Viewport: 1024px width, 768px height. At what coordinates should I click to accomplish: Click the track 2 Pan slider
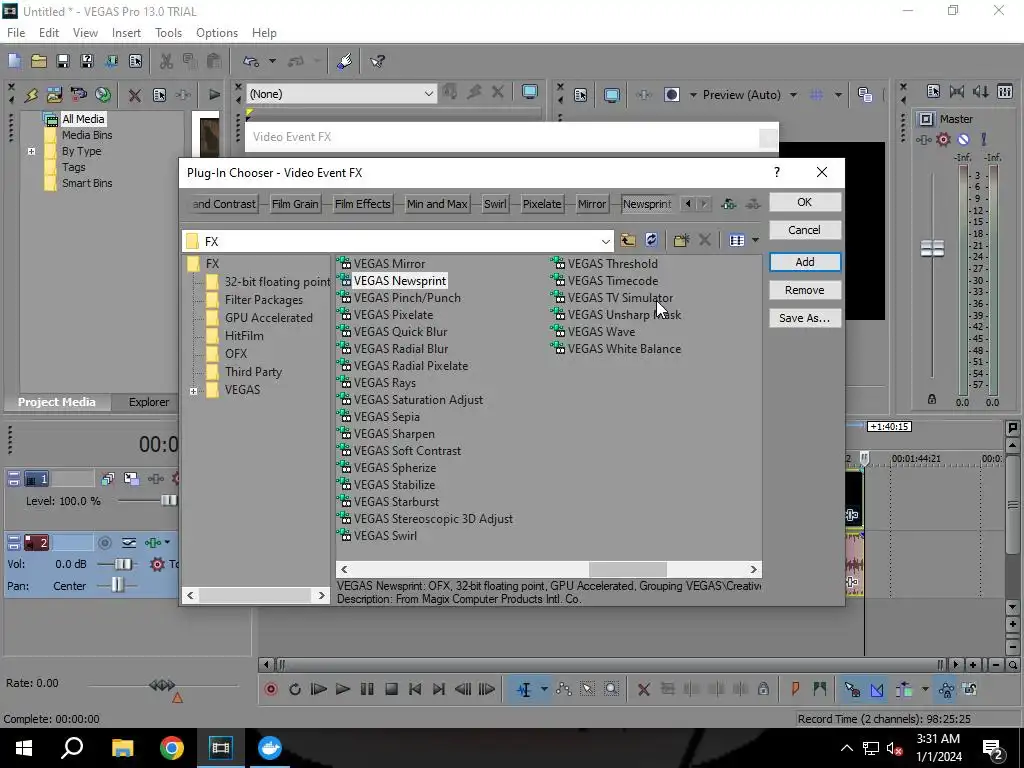(x=118, y=586)
